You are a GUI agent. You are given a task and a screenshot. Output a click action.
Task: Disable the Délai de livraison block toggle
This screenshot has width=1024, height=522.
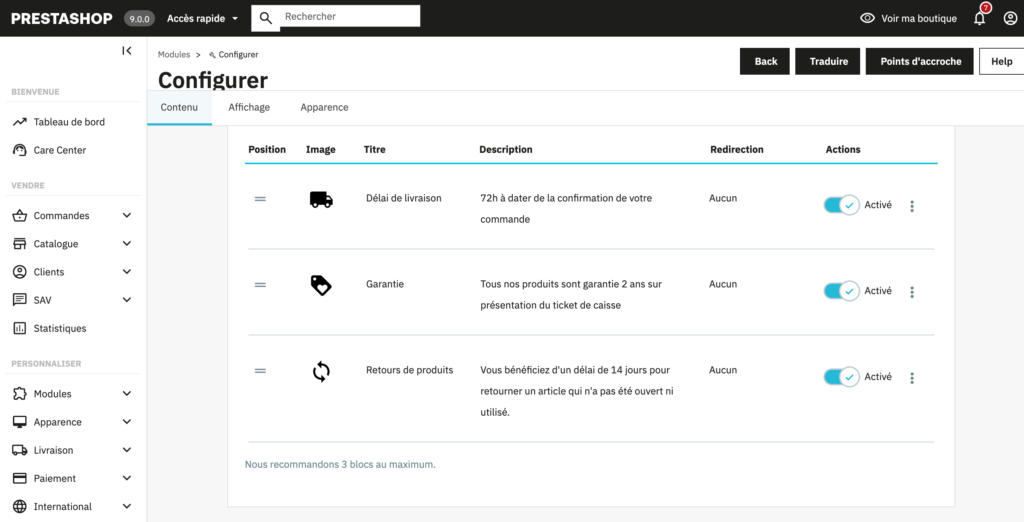pos(841,205)
